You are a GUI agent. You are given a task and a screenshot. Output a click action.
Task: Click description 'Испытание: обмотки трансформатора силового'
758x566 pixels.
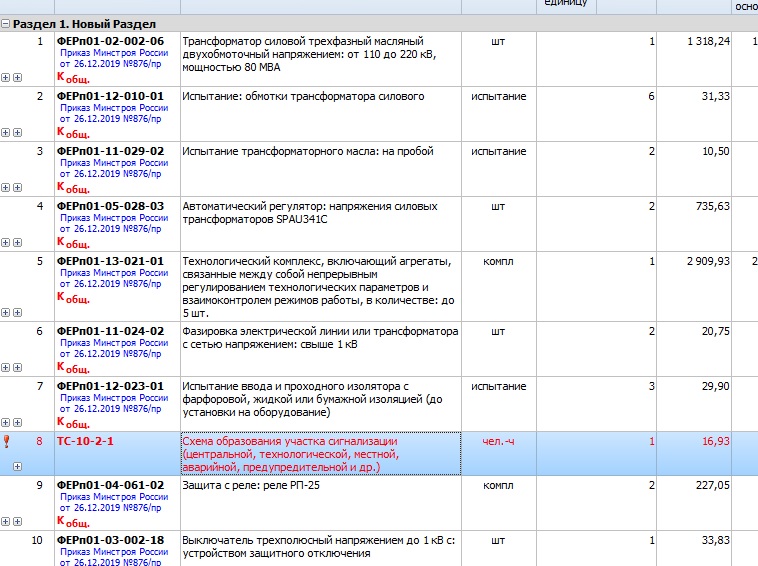(x=303, y=97)
